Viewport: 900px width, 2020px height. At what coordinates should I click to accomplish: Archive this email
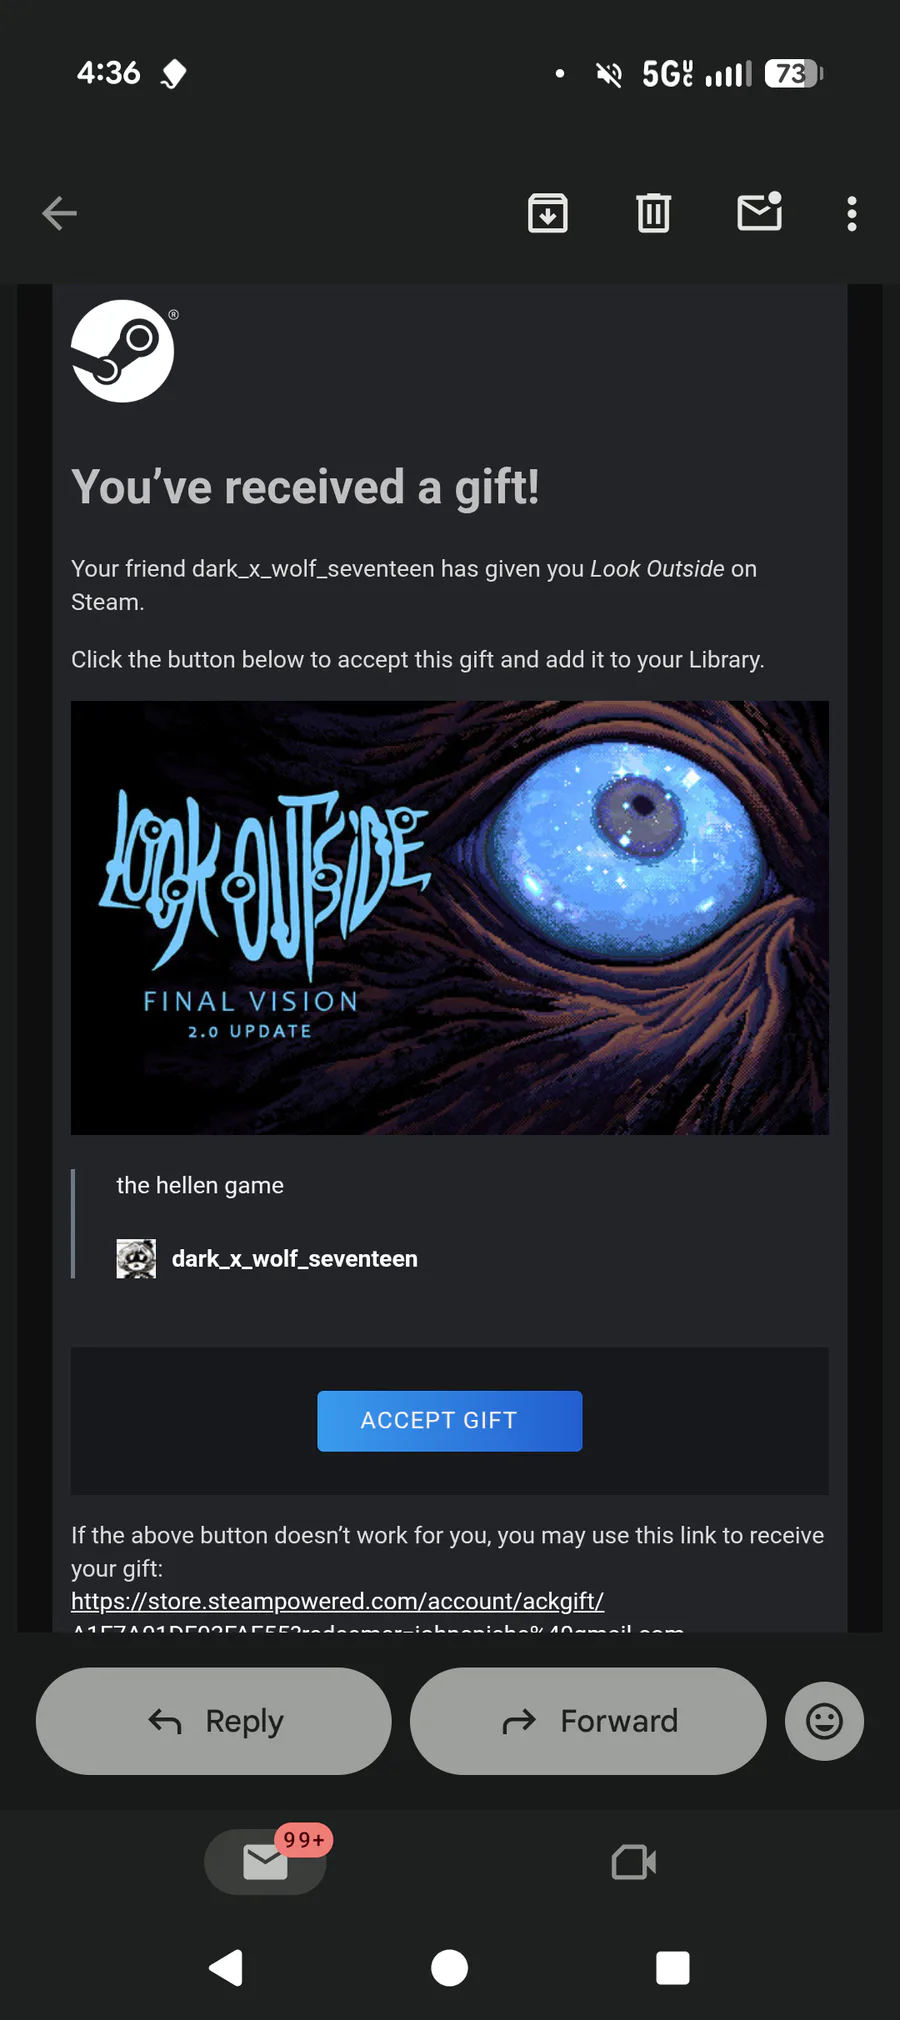(x=548, y=213)
